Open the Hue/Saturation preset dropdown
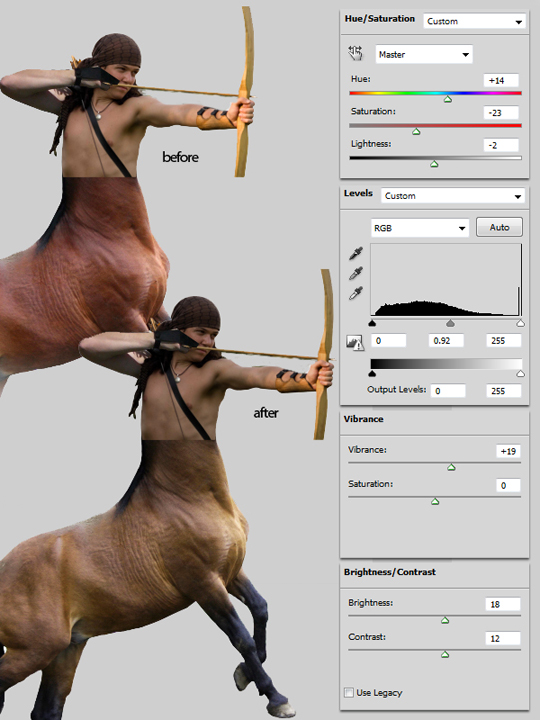 474,22
